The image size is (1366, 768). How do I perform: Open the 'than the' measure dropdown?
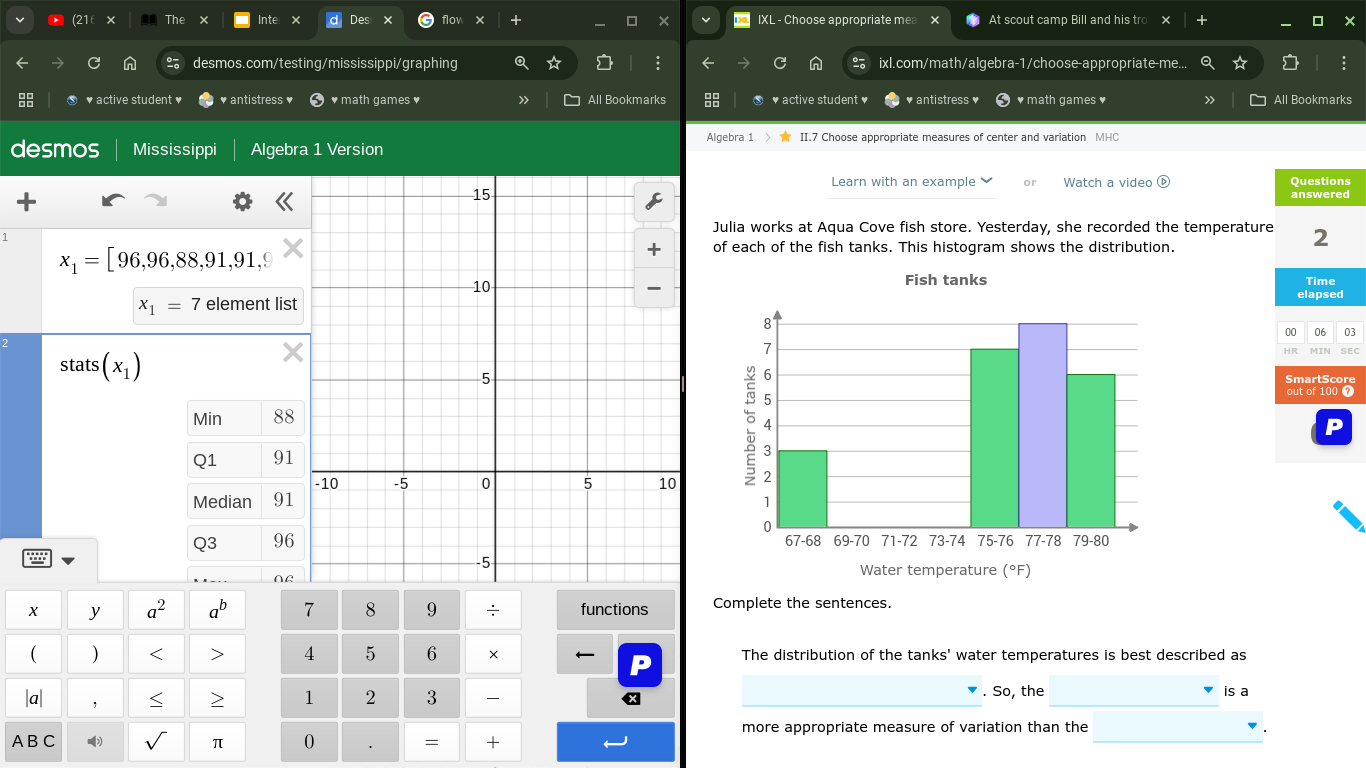(1177, 727)
